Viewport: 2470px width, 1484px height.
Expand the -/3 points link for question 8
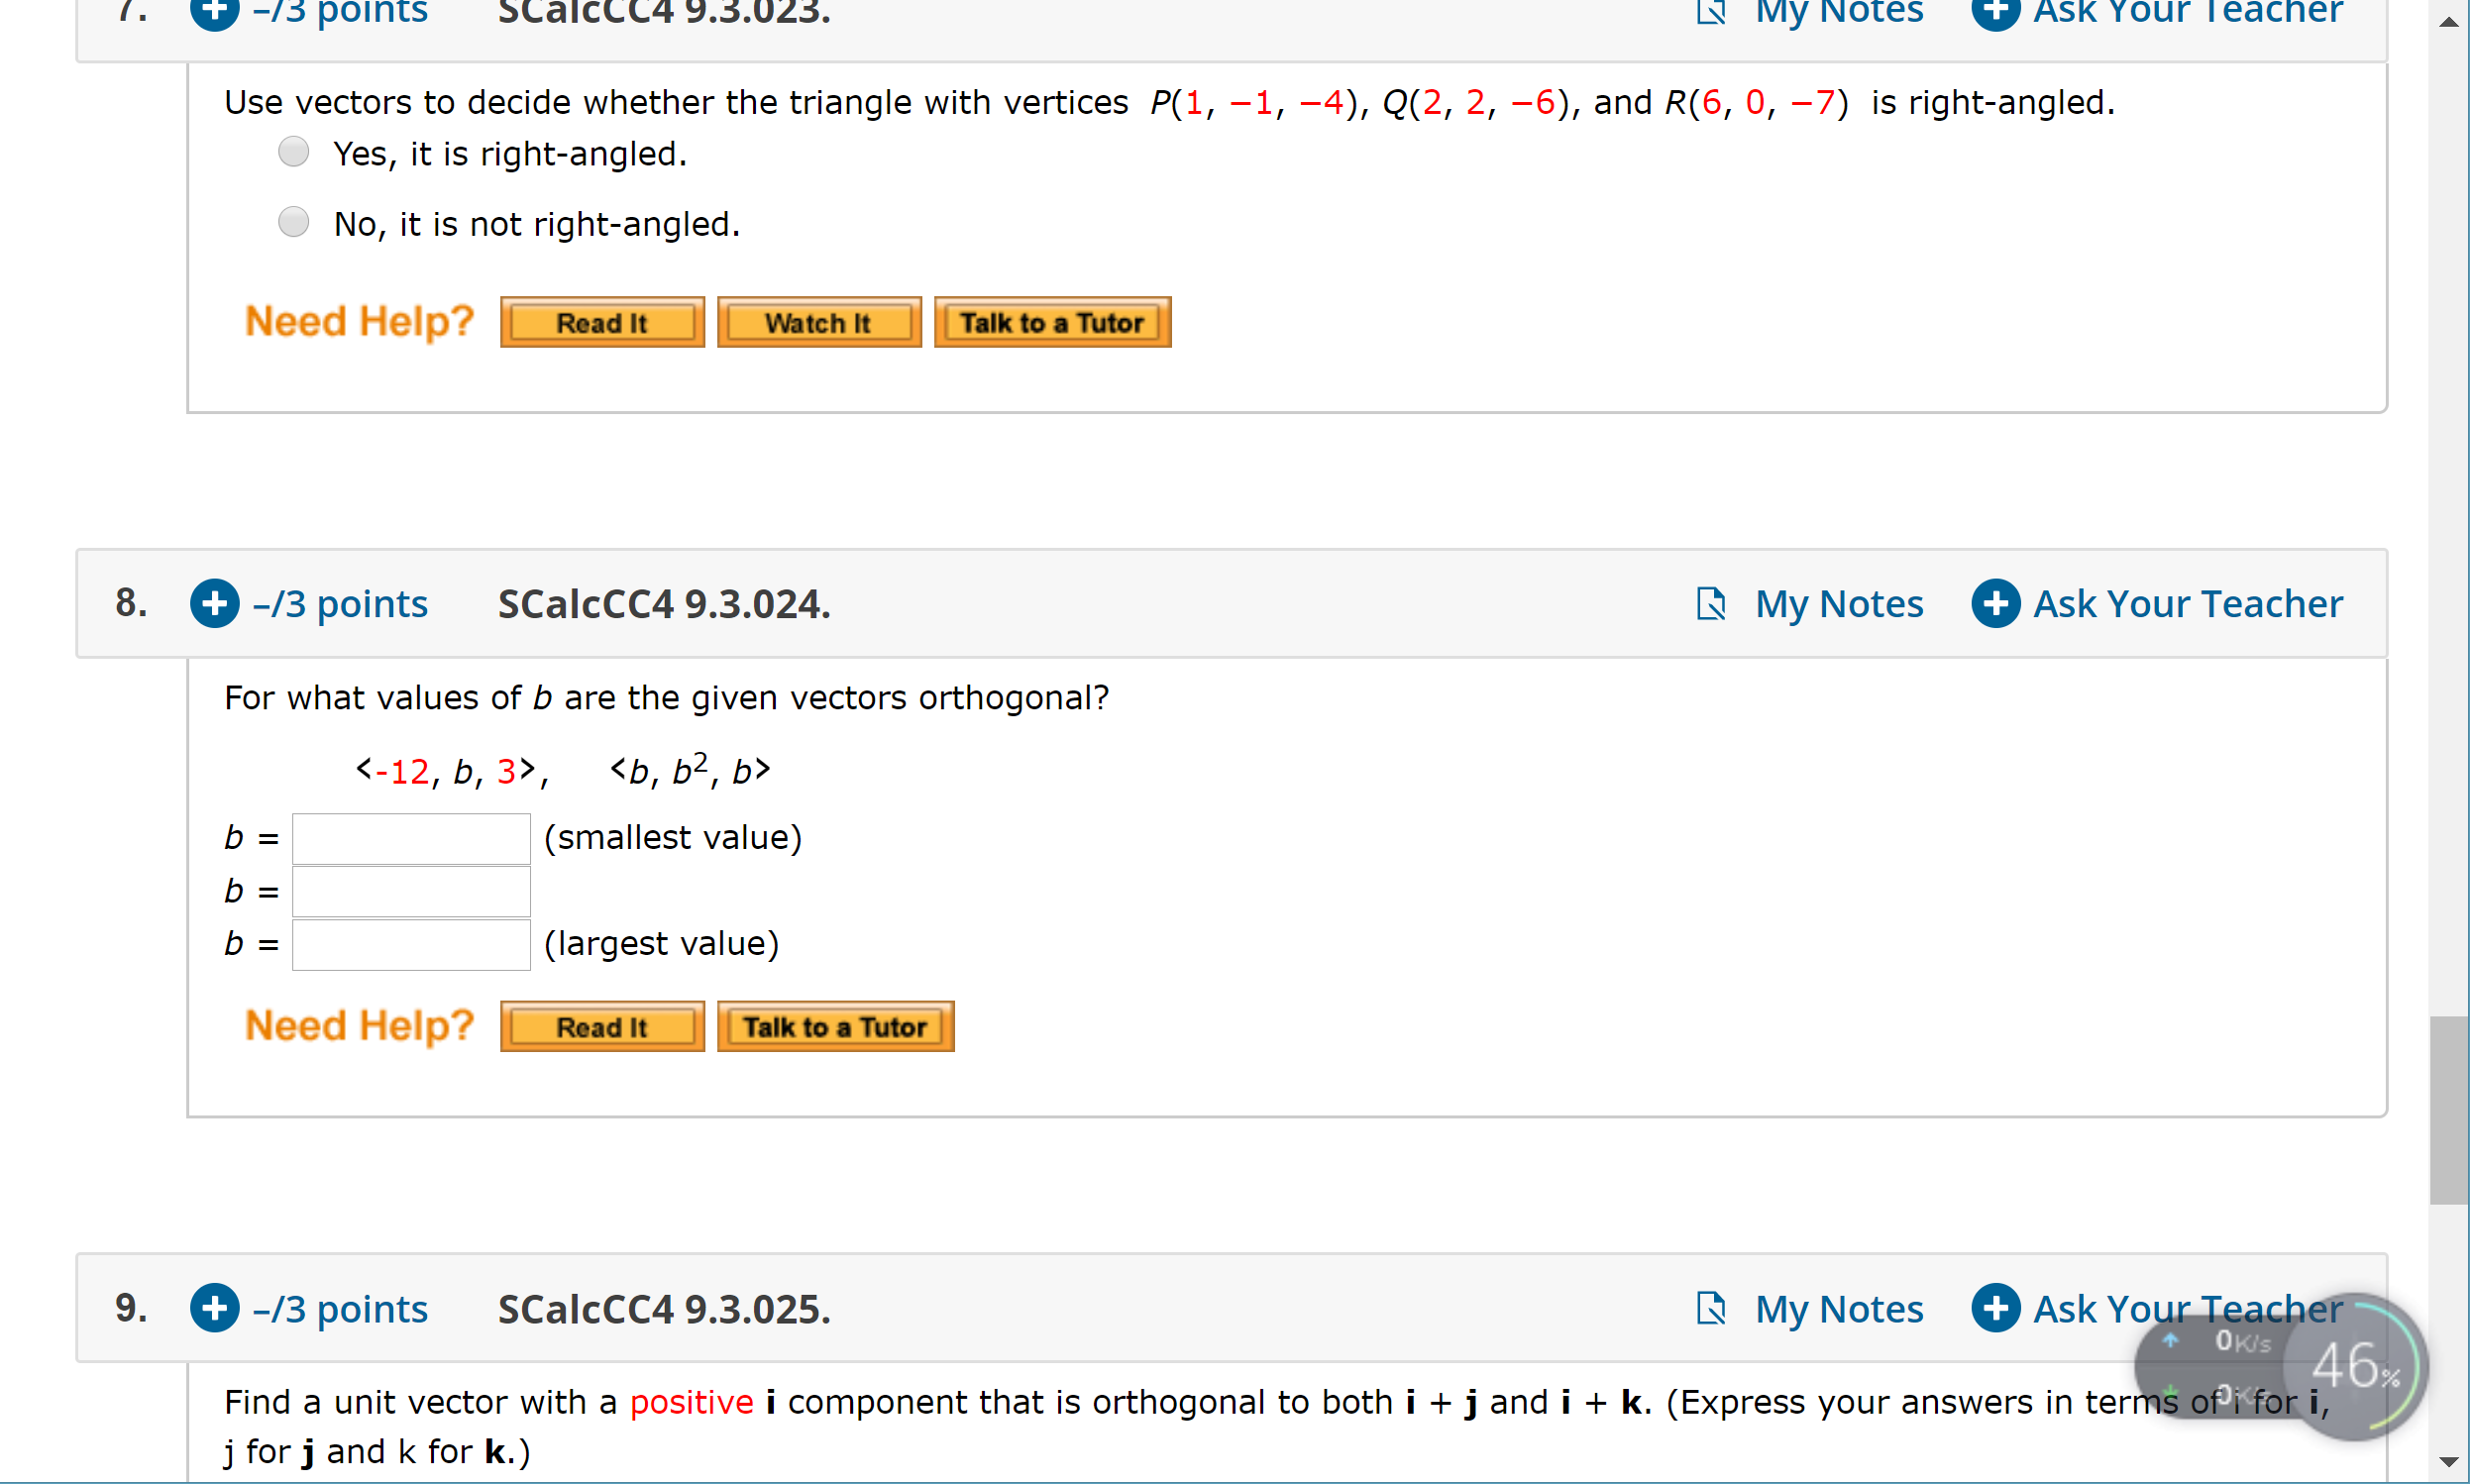click(340, 604)
